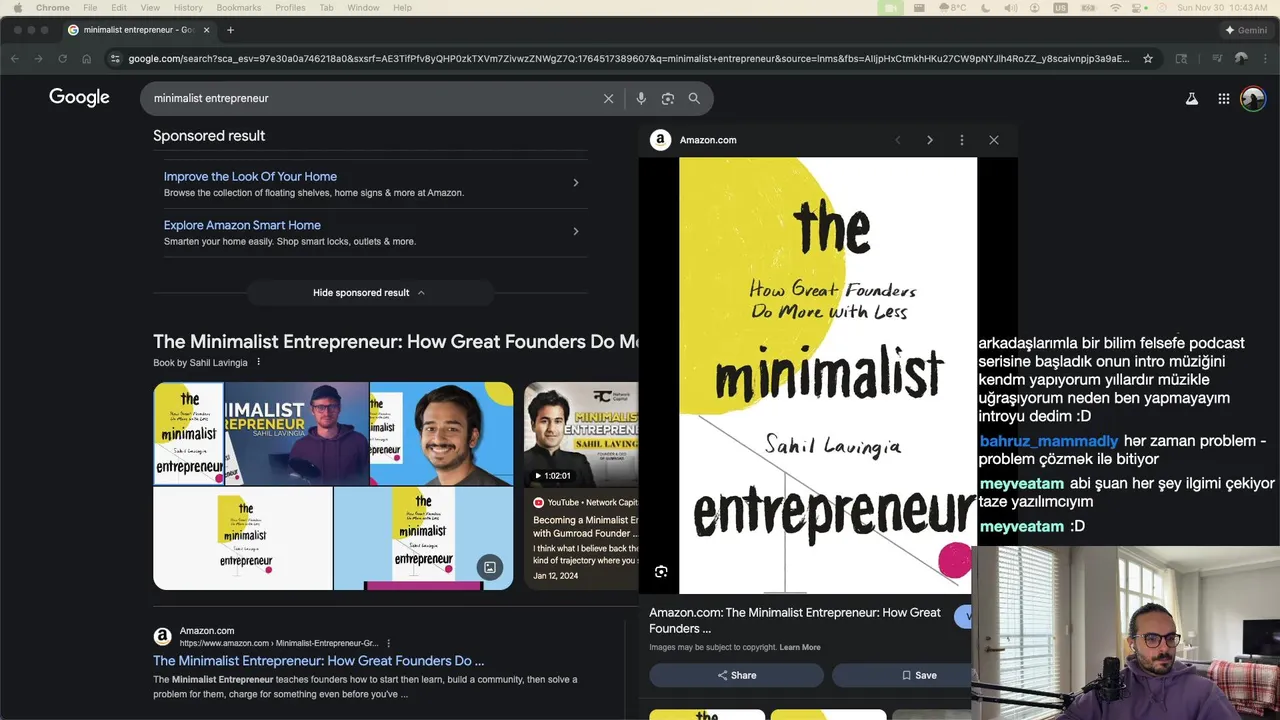Viewport: 1280px width, 720px height.
Task: Open the image preview three-dot menu
Action: pos(961,140)
